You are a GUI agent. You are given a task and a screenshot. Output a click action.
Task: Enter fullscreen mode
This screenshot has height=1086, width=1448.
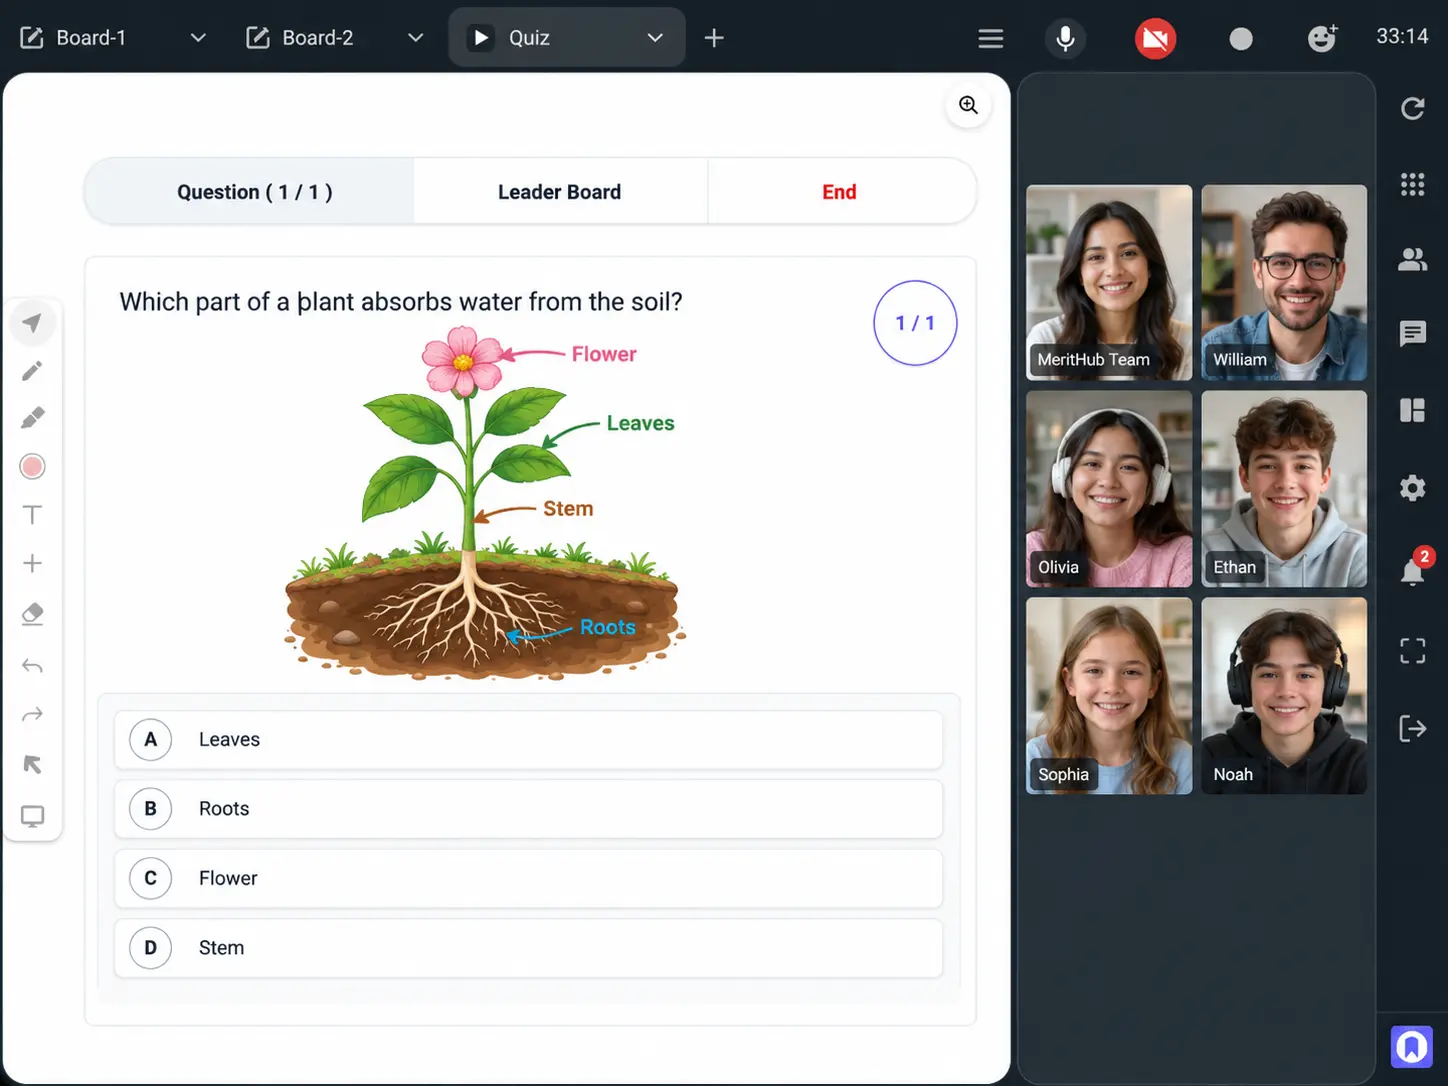[1412, 651]
